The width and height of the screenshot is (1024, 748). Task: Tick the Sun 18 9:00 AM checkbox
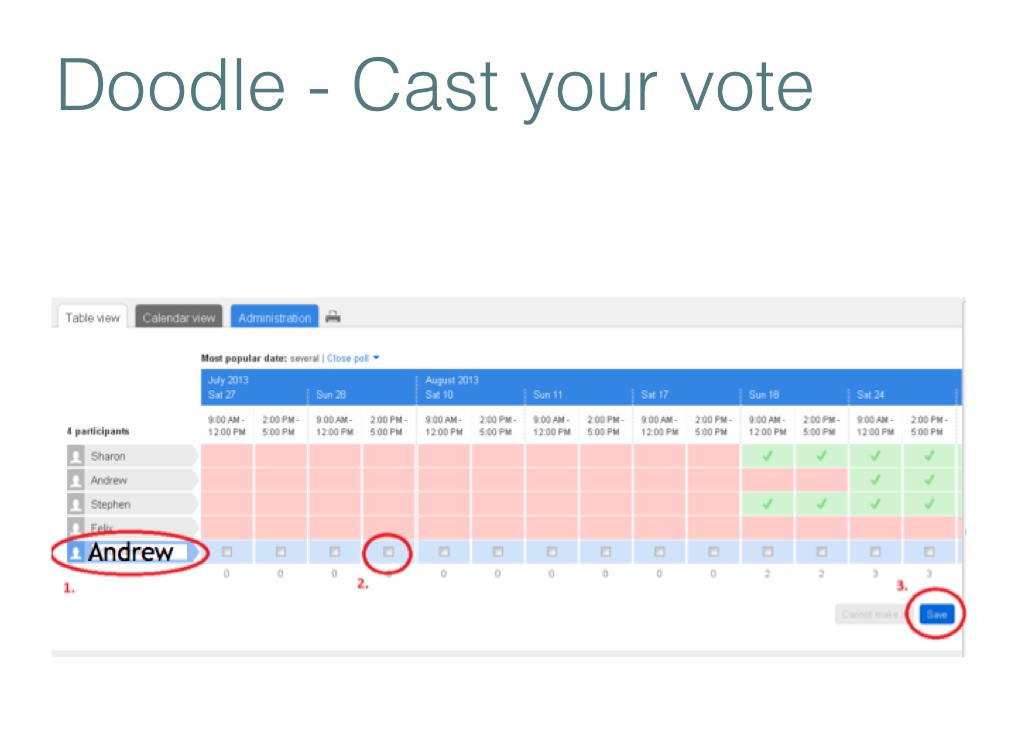pos(767,551)
